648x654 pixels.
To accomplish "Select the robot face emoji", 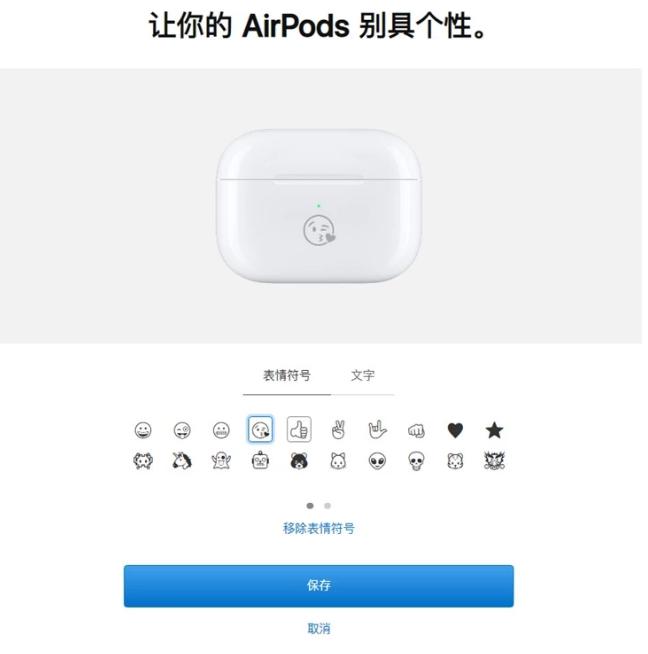I will (260, 460).
